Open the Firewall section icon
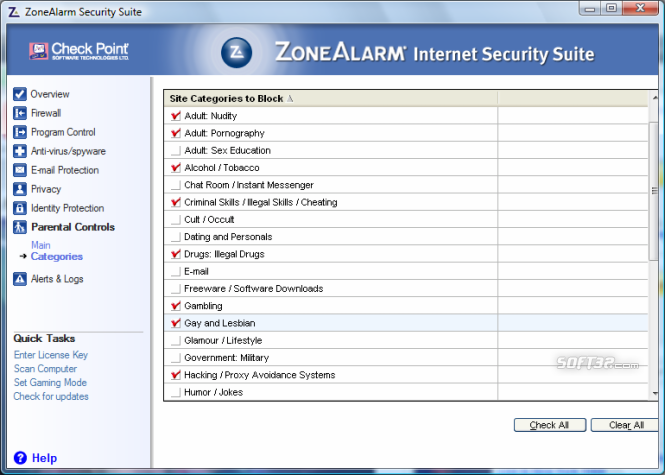This screenshot has width=665, height=475. coord(20,113)
